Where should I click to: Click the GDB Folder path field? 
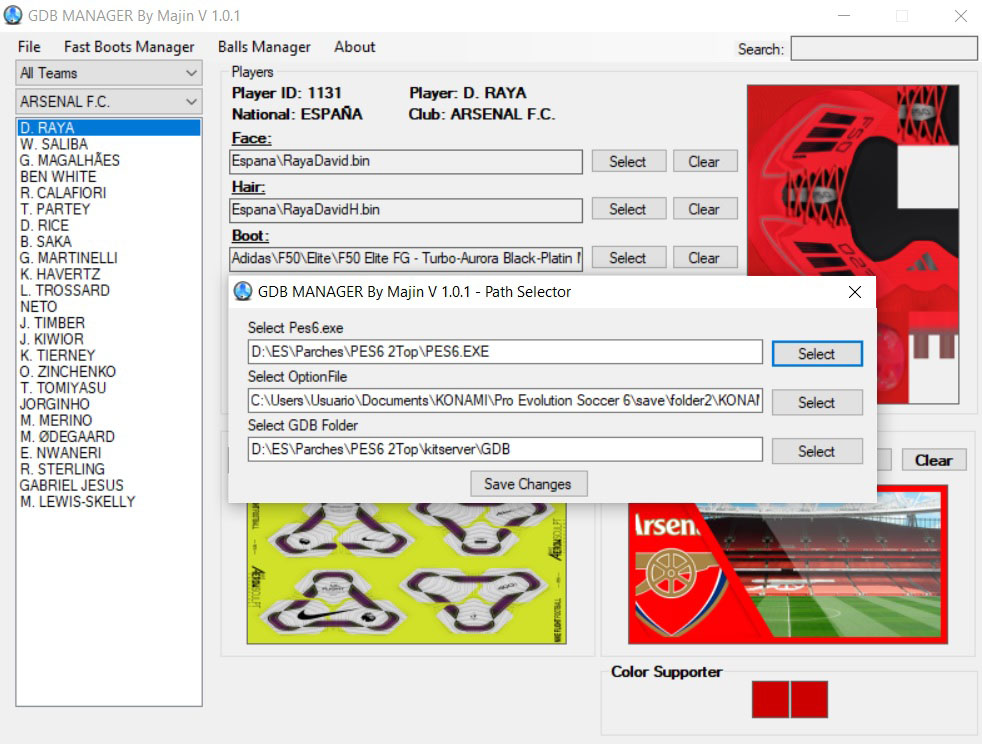click(x=505, y=450)
